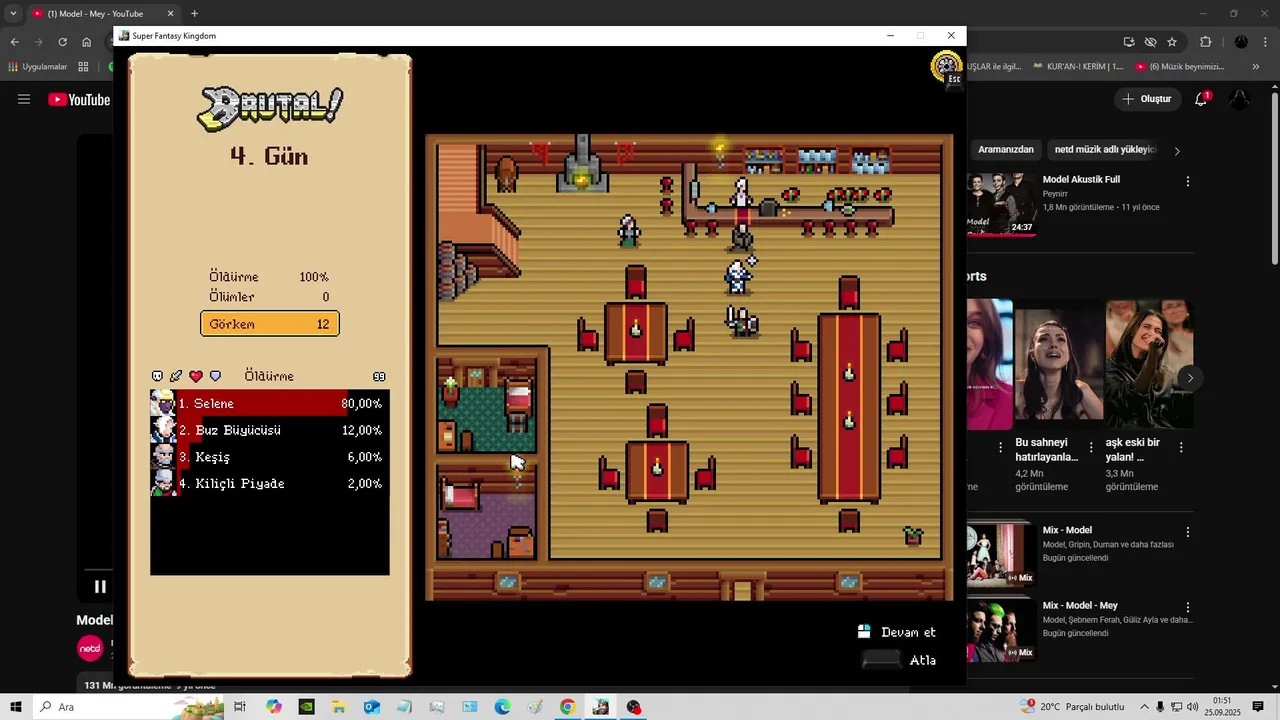Go to the YouTube home logo

tap(79, 99)
